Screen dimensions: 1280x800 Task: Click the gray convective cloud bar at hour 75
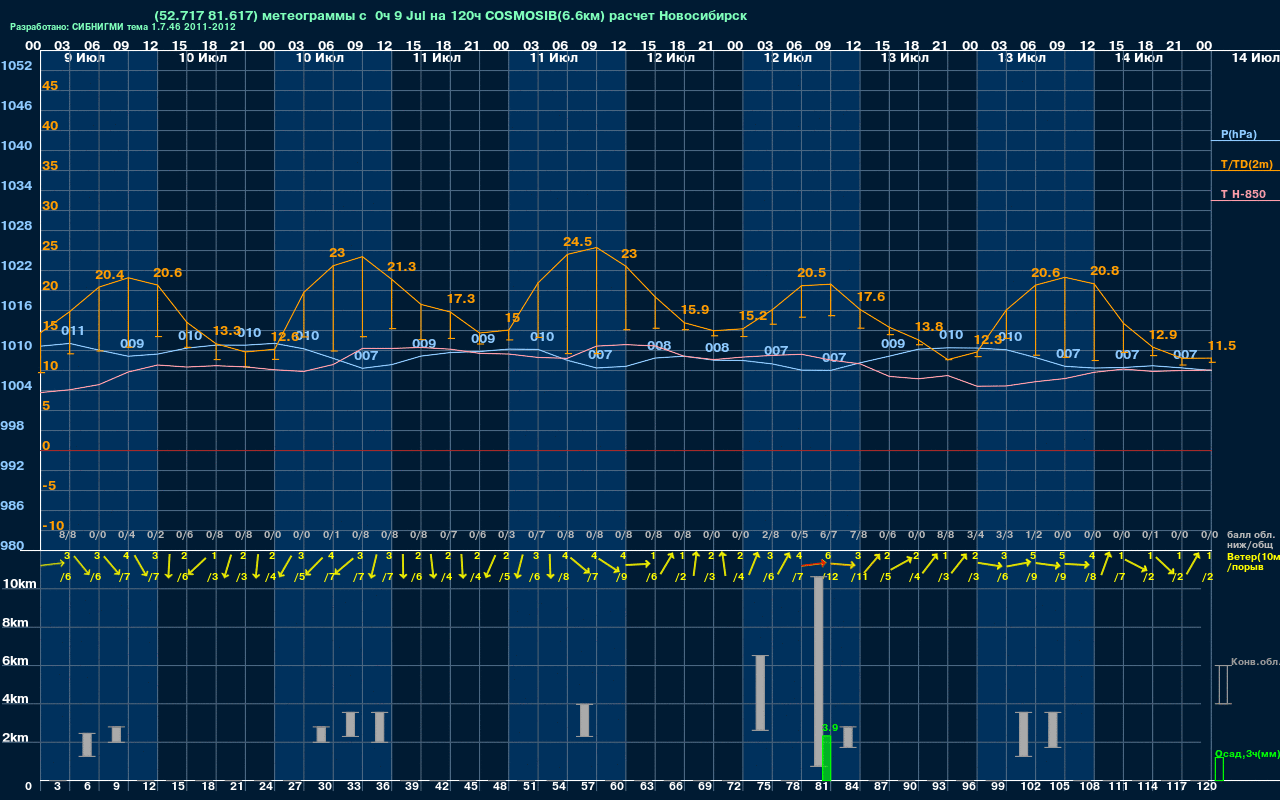760,693
